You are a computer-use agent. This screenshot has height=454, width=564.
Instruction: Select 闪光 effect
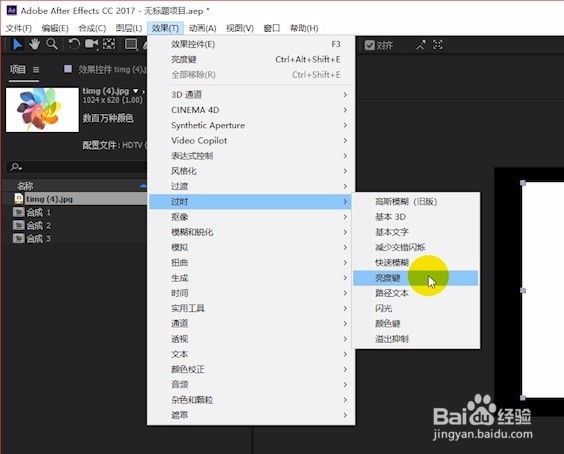pos(416,308)
